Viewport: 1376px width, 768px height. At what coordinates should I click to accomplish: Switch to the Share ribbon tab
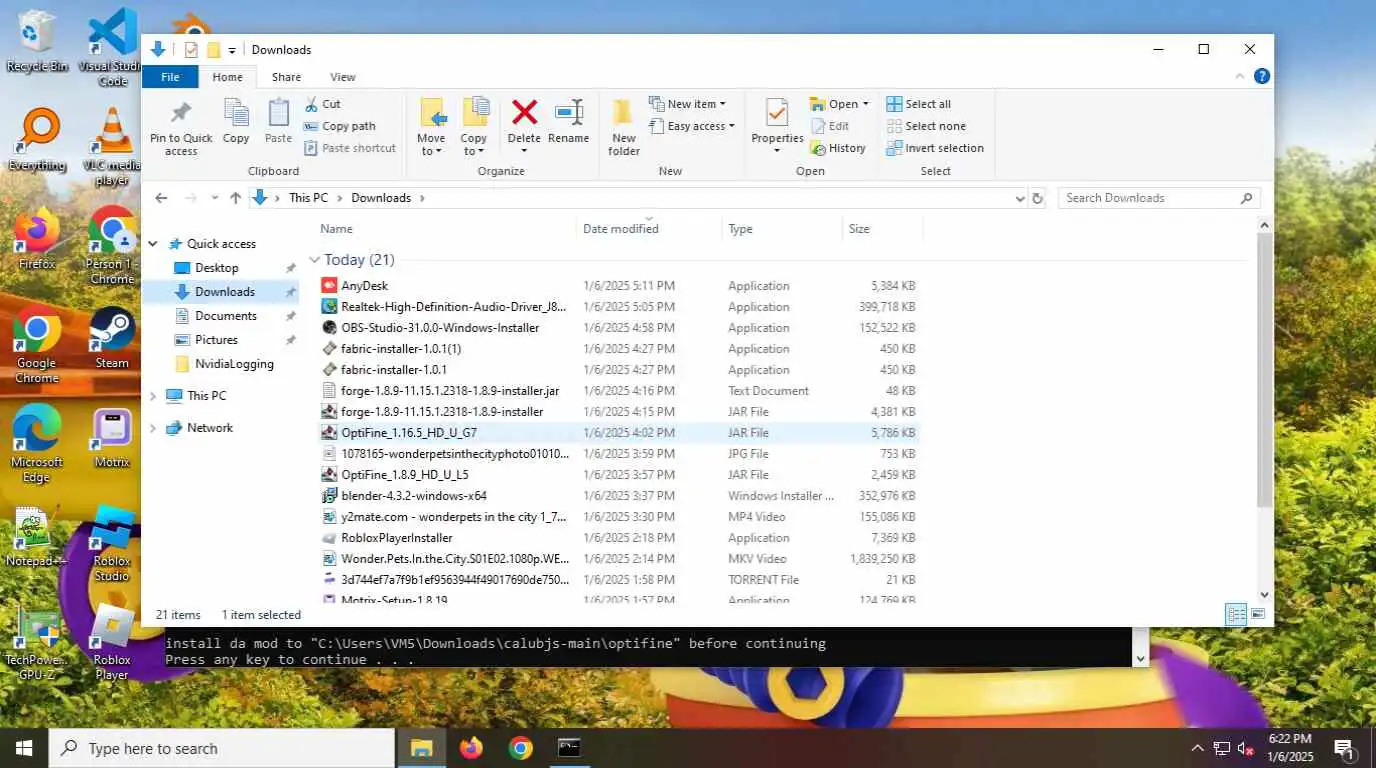pos(286,77)
